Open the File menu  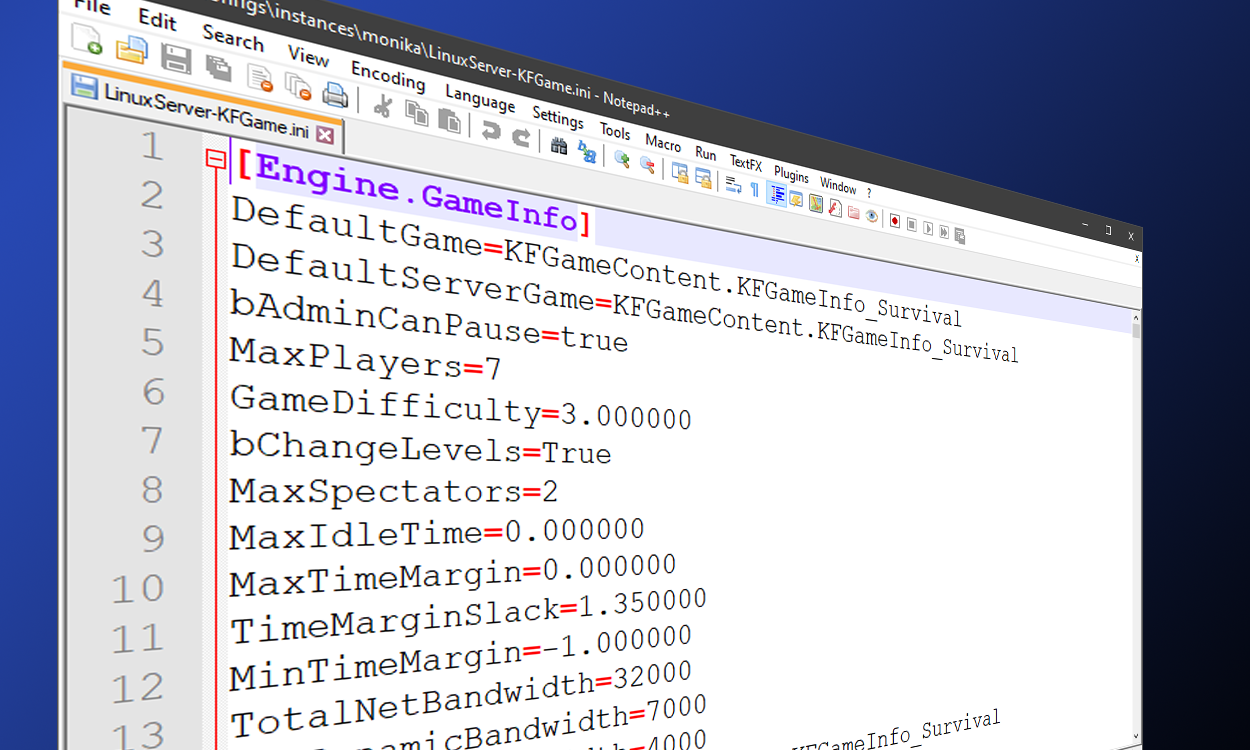coord(92,6)
